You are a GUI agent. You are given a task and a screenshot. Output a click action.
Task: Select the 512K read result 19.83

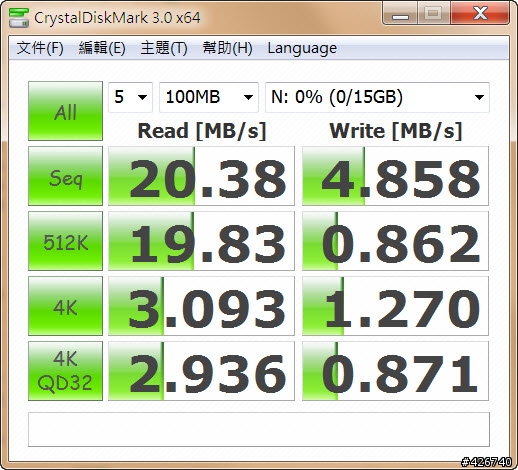click(x=201, y=241)
